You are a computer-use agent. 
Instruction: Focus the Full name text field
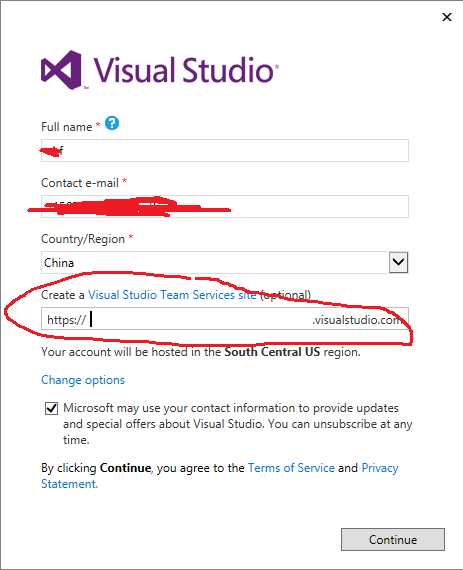click(x=225, y=150)
